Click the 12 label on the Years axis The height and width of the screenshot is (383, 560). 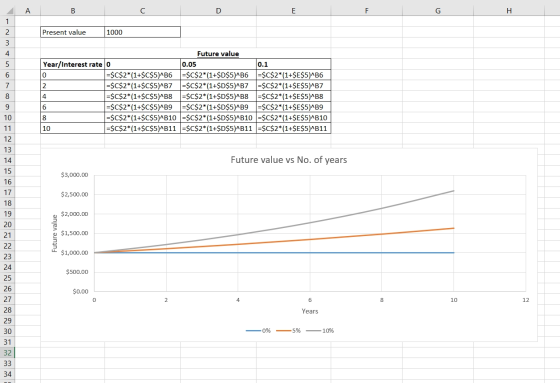(x=526, y=300)
